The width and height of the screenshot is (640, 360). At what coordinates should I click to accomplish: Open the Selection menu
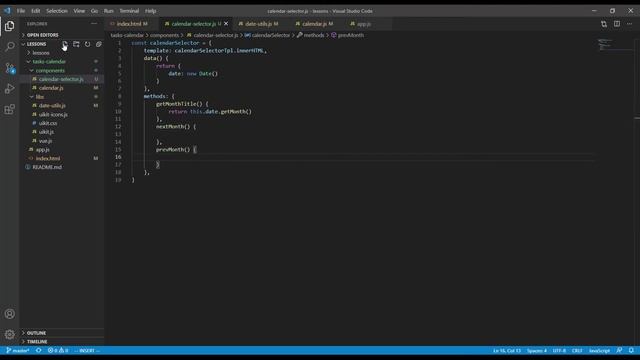point(57,11)
